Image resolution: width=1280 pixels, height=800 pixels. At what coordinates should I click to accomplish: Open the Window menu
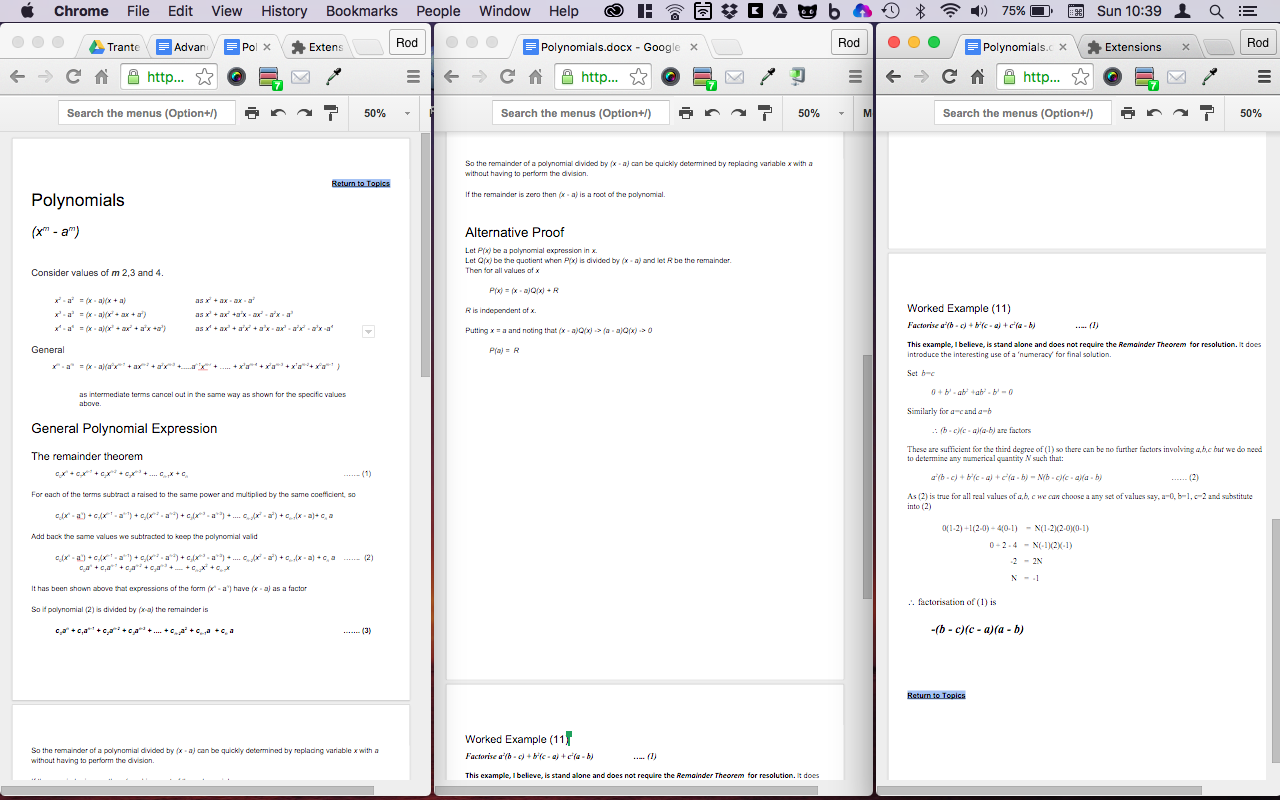pyautogui.click(x=504, y=11)
